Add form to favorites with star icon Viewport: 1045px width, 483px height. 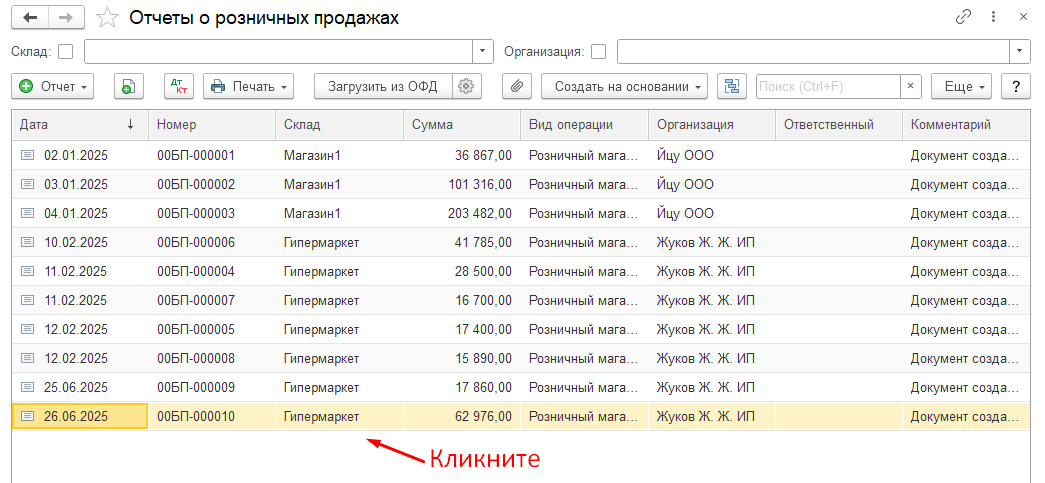pos(107,18)
